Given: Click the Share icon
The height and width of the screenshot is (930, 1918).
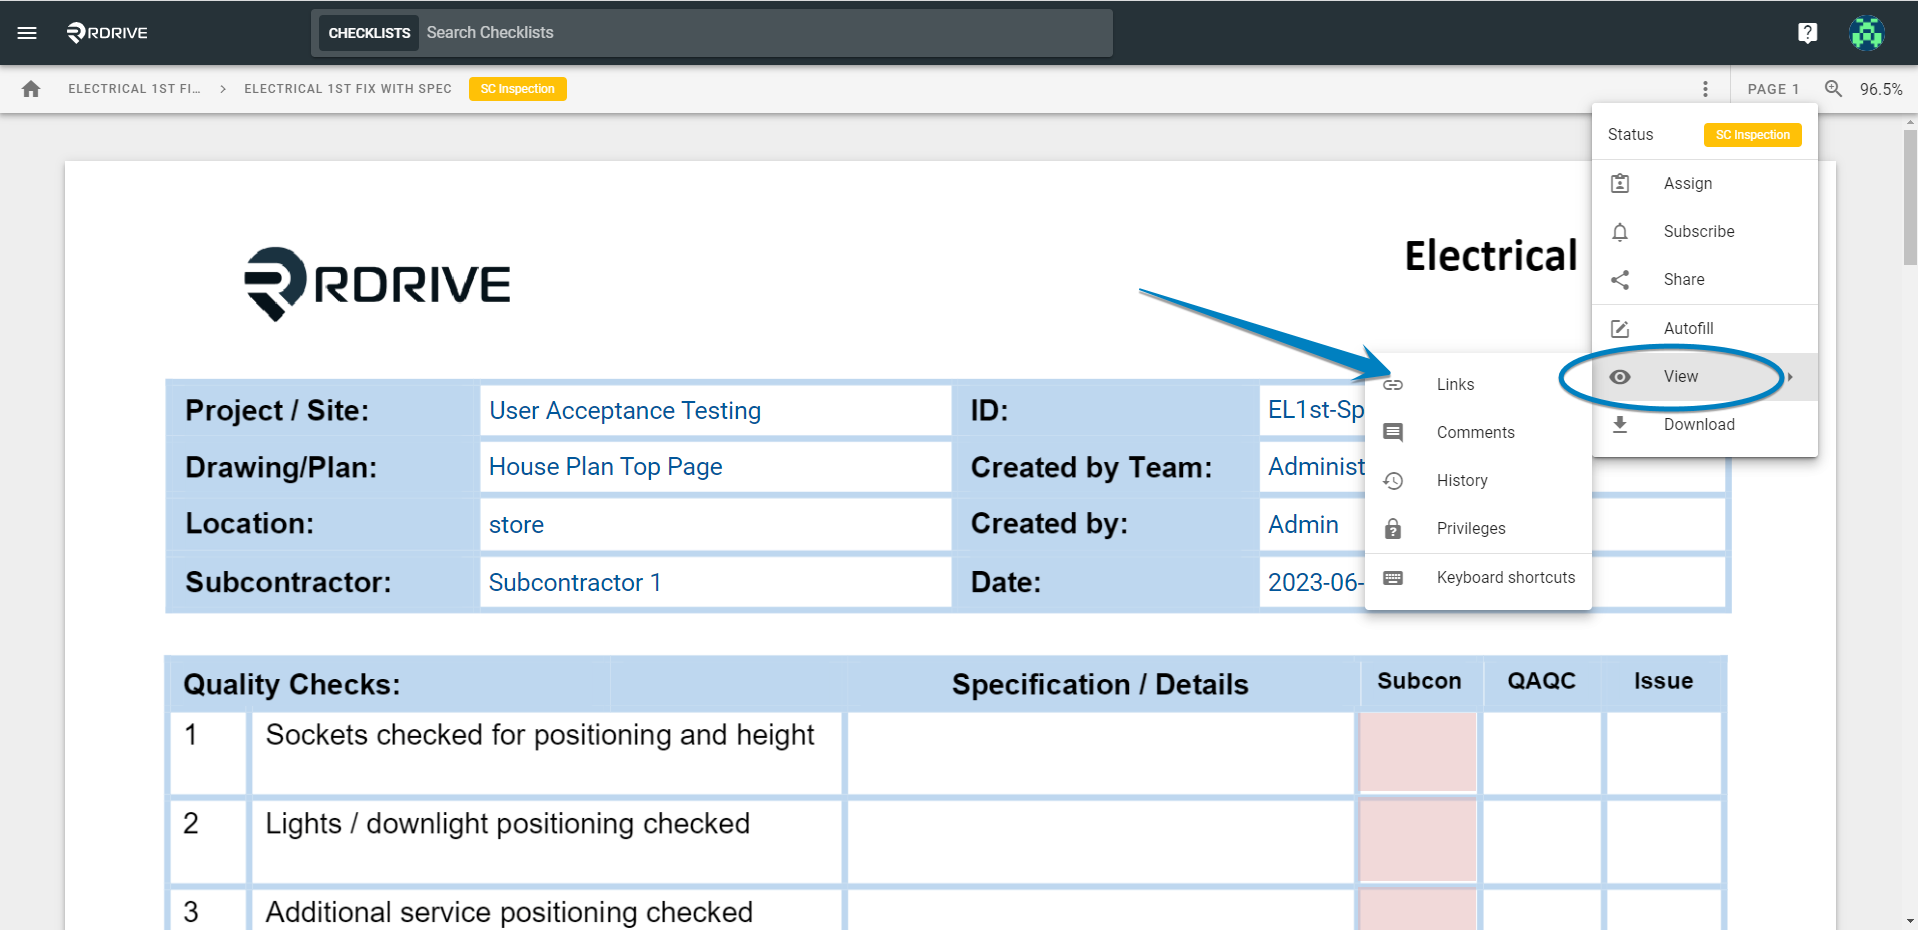Looking at the screenshot, I should [x=1620, y=280].
